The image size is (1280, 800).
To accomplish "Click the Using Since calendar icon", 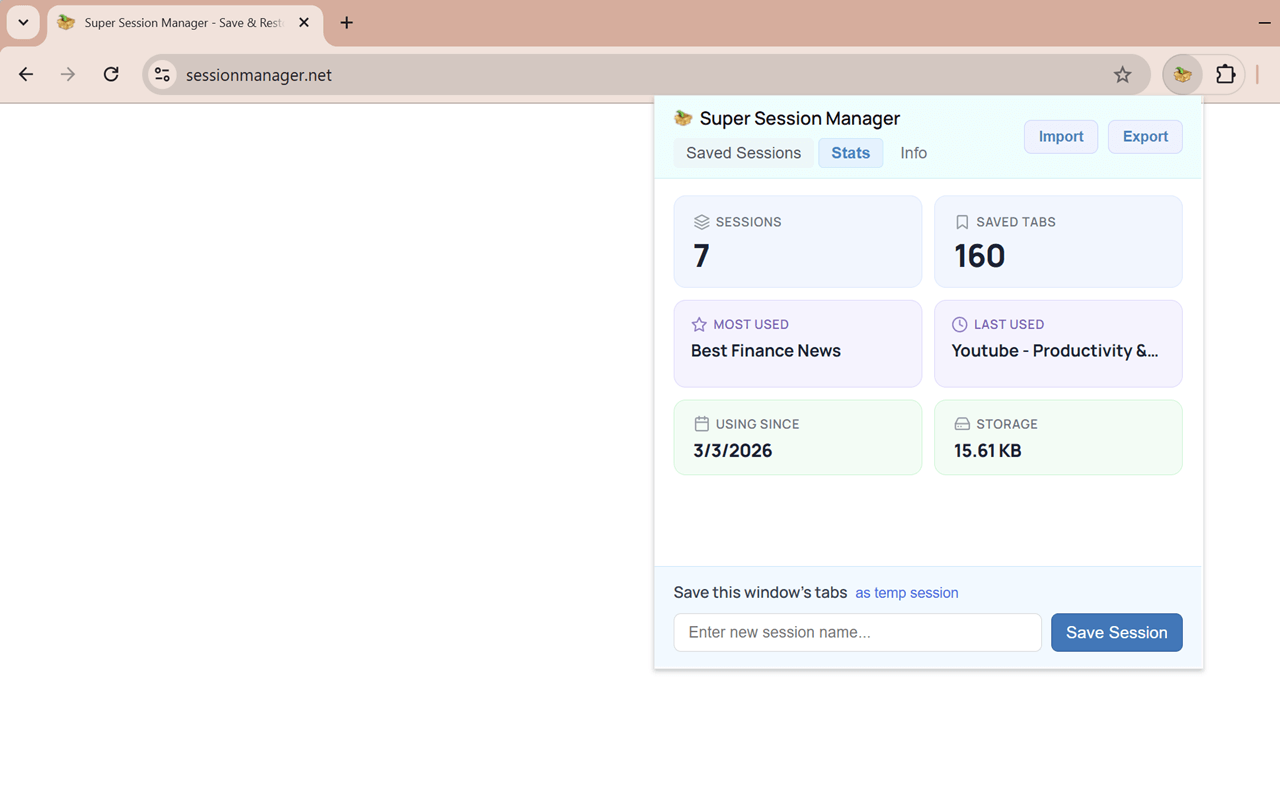I will pyautogui.click(x=701, y=424).
